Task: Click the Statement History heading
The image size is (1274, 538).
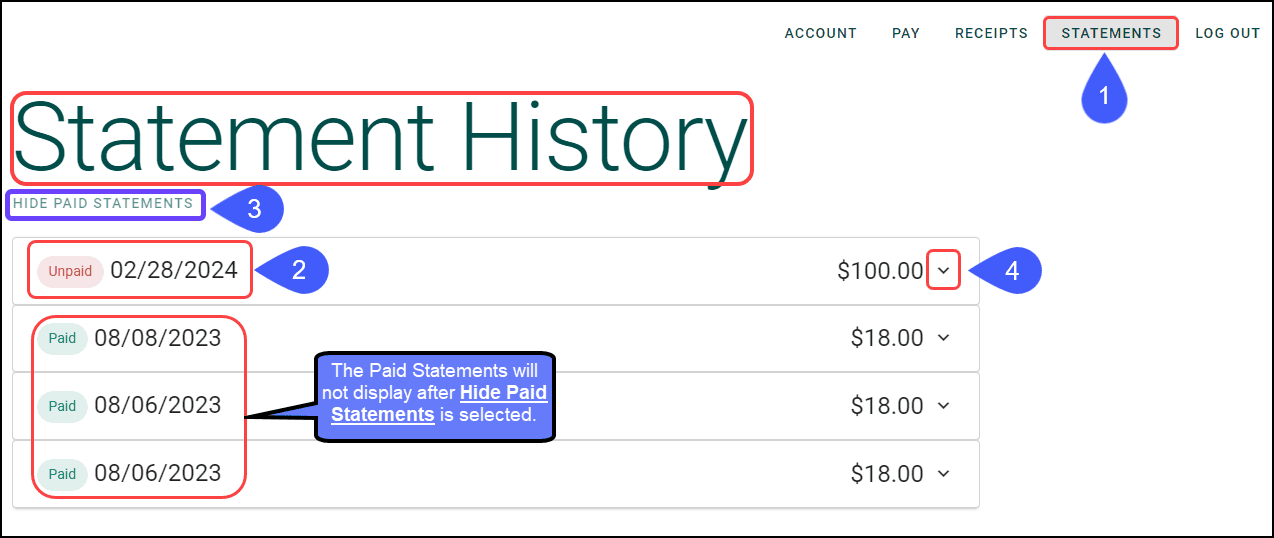Action: tap(381, 138)
